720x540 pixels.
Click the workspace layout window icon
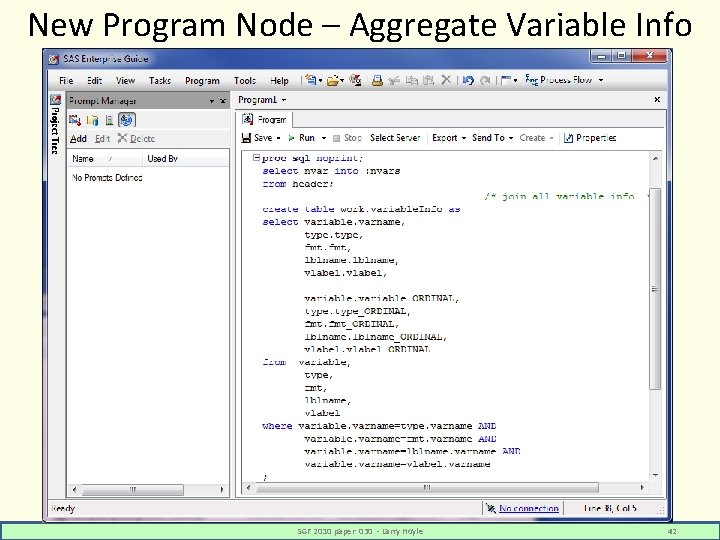[x=506, y=80]
